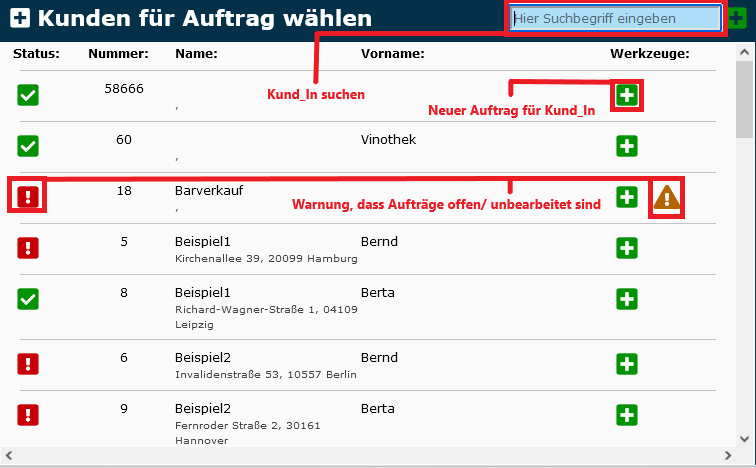Click green check status of customer 58666
Viewport: 756px width, 468px height.
[x=28, y=95]
